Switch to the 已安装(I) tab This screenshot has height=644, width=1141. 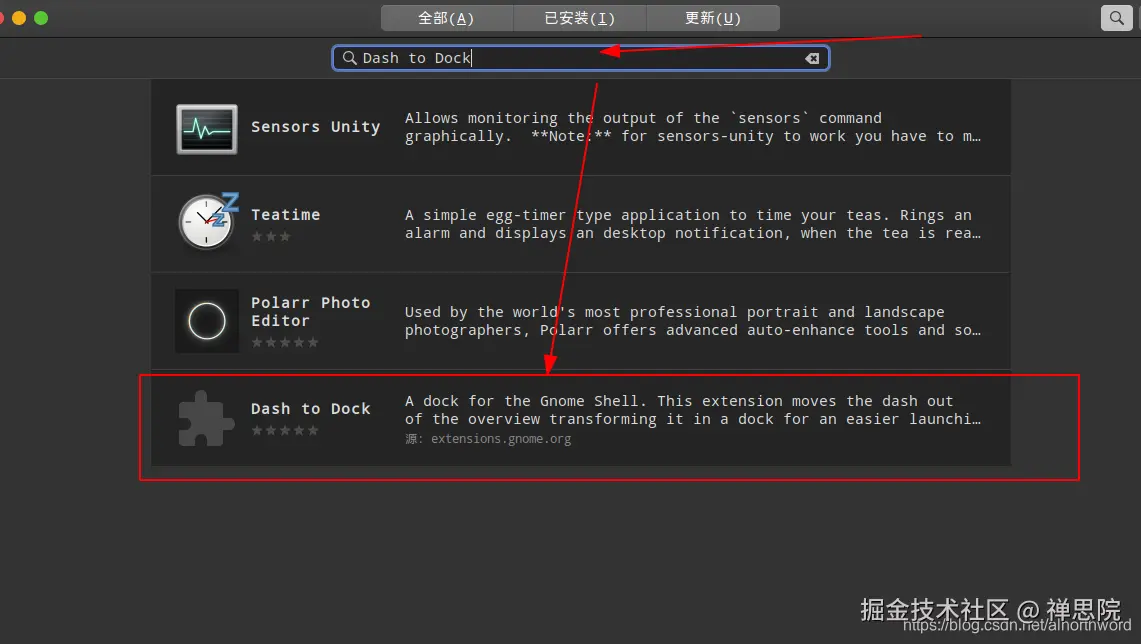(x=579, y=18)
